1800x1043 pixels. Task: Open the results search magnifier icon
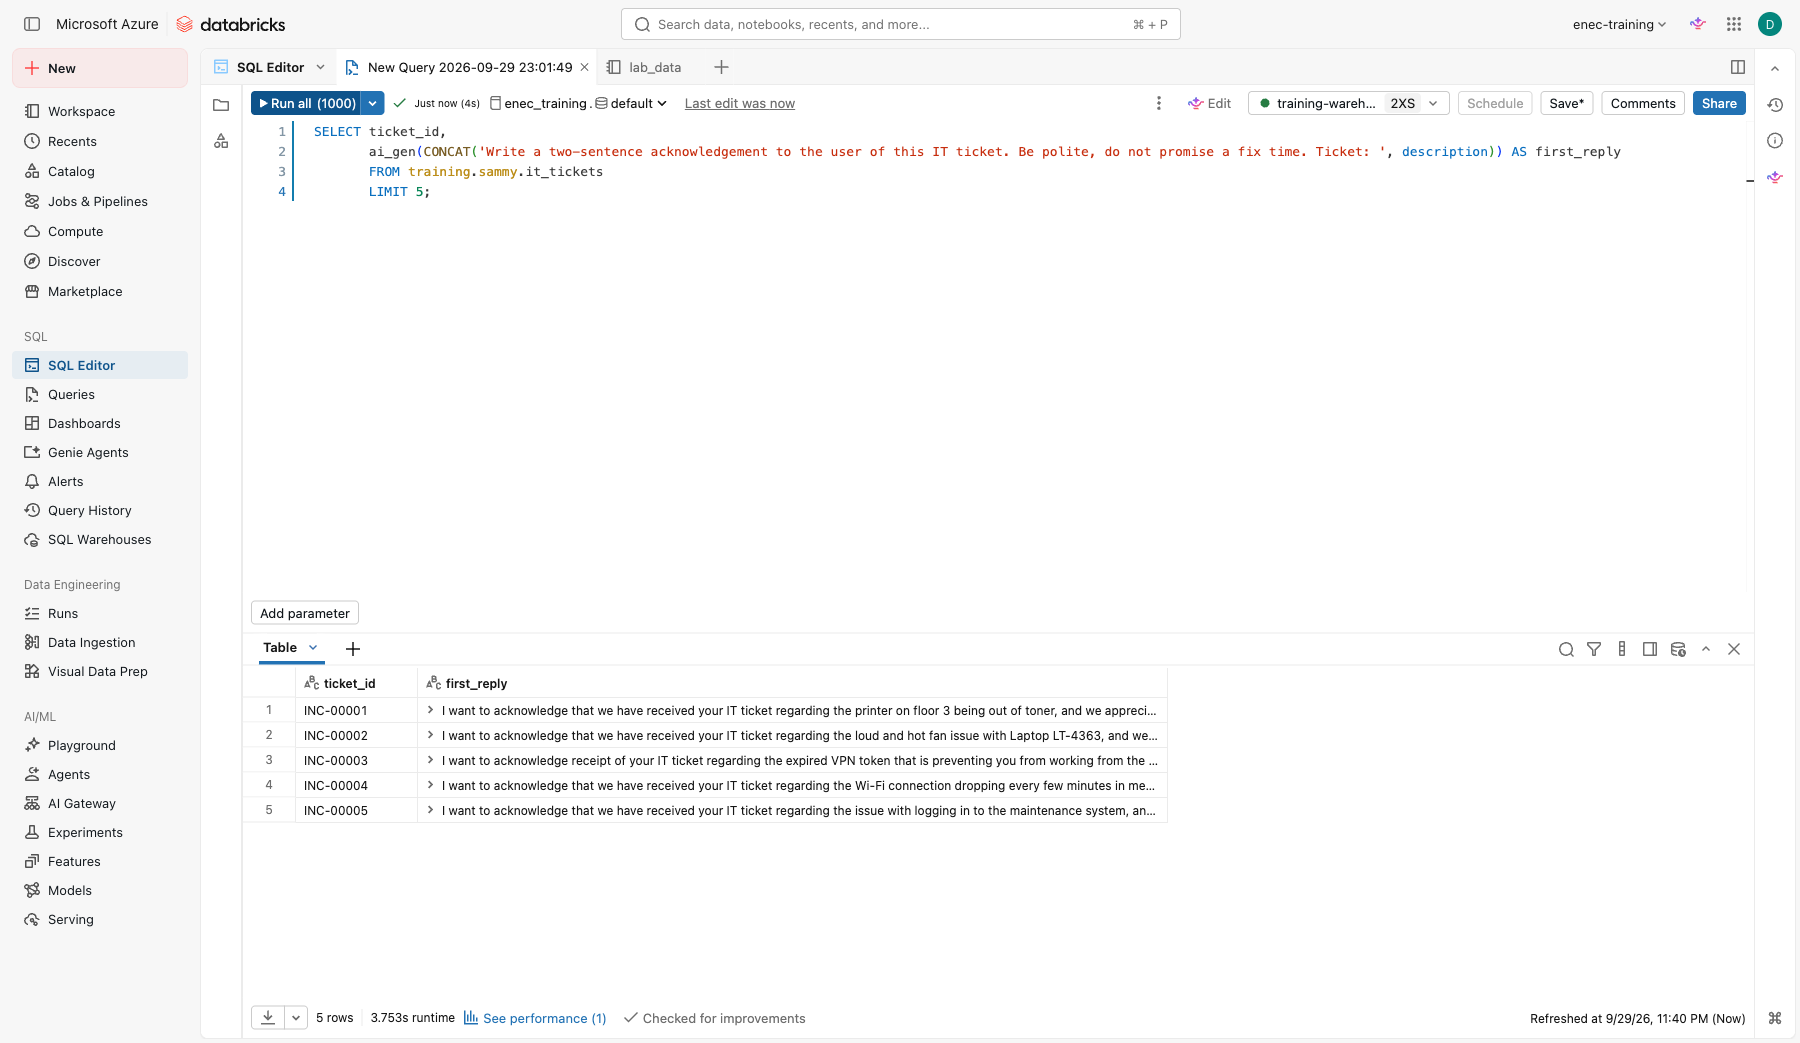click(x=1566, y=649)
